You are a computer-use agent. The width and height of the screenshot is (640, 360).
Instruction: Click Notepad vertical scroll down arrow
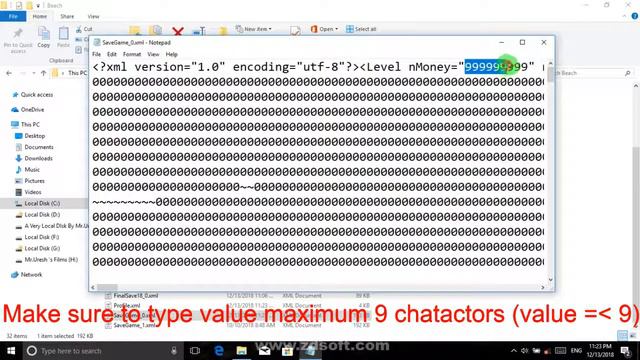click(x=550, y=280)
